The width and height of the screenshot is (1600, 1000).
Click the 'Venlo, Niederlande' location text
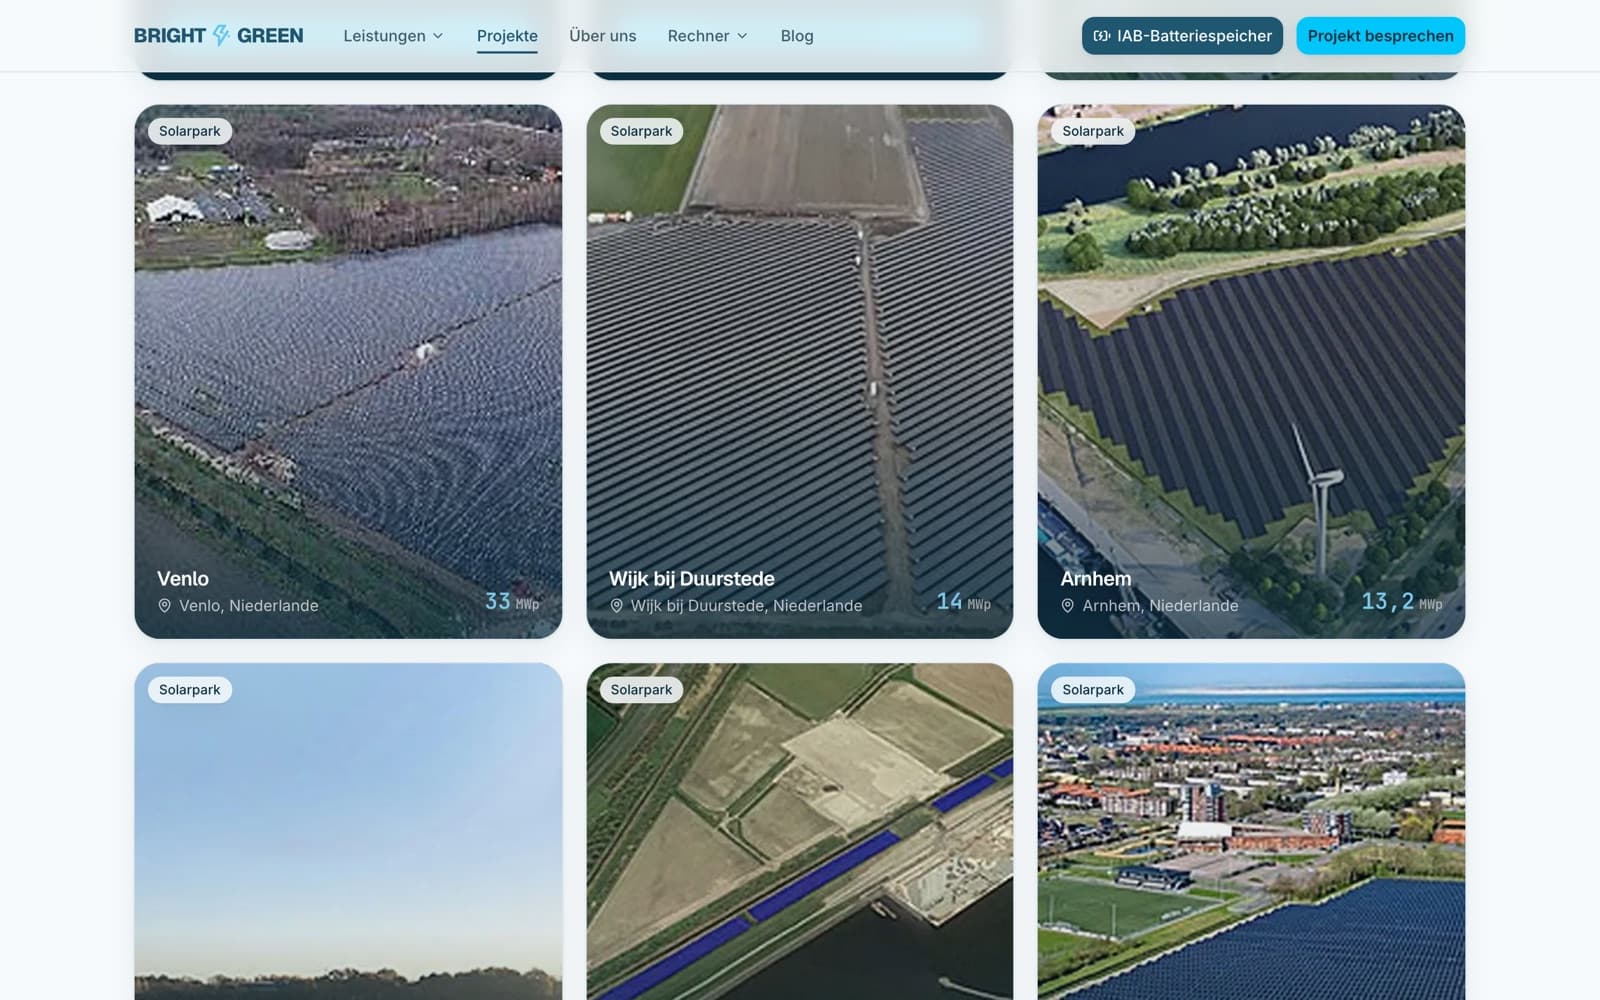(x=249, y=605)
